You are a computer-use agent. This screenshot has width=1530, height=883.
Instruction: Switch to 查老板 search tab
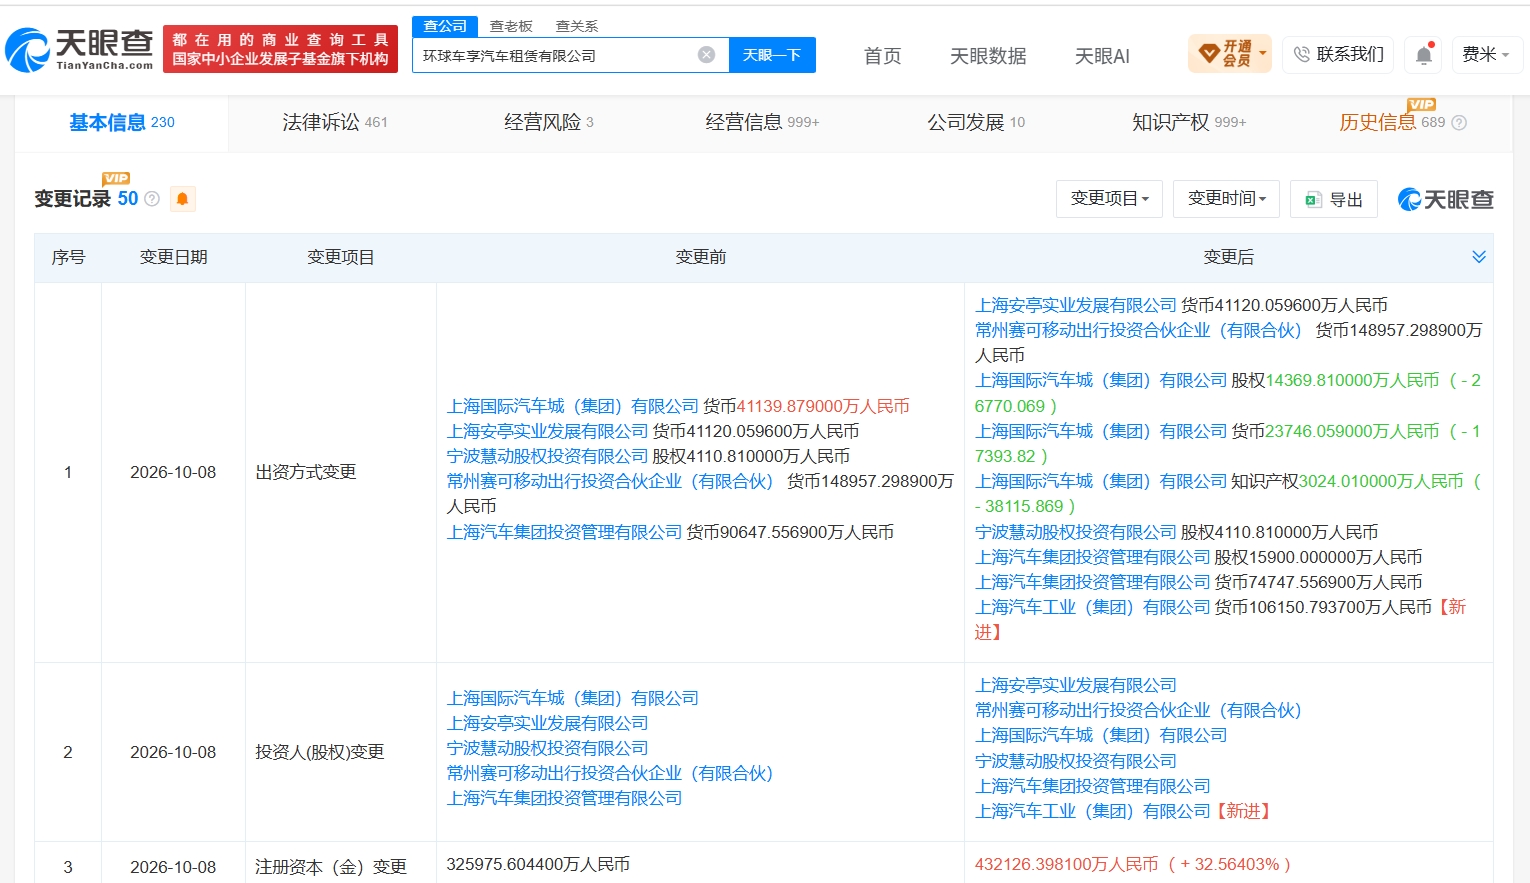(511, 26)
